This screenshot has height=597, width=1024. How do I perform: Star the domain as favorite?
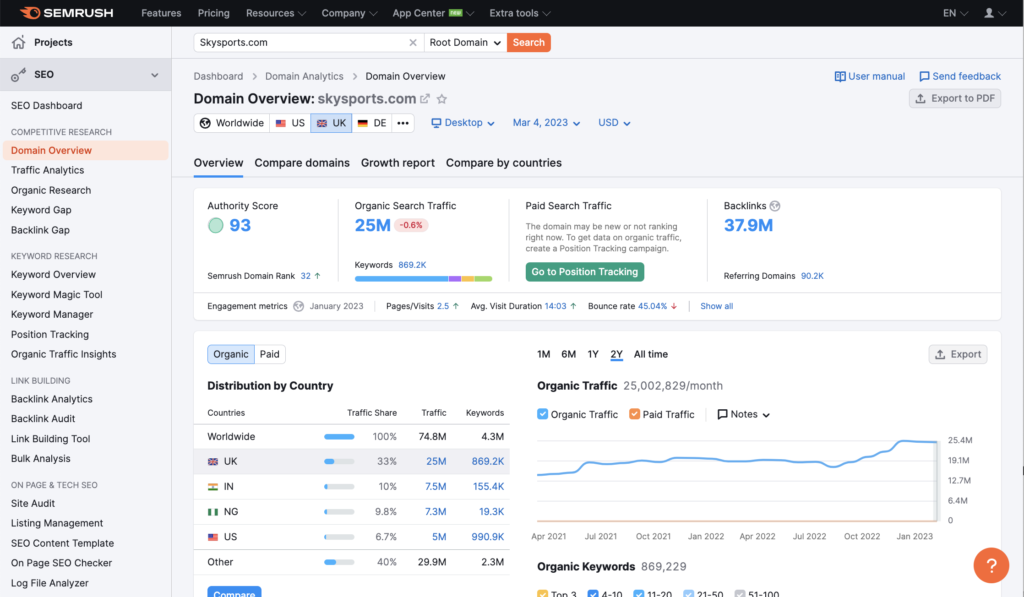click(442, 99)
